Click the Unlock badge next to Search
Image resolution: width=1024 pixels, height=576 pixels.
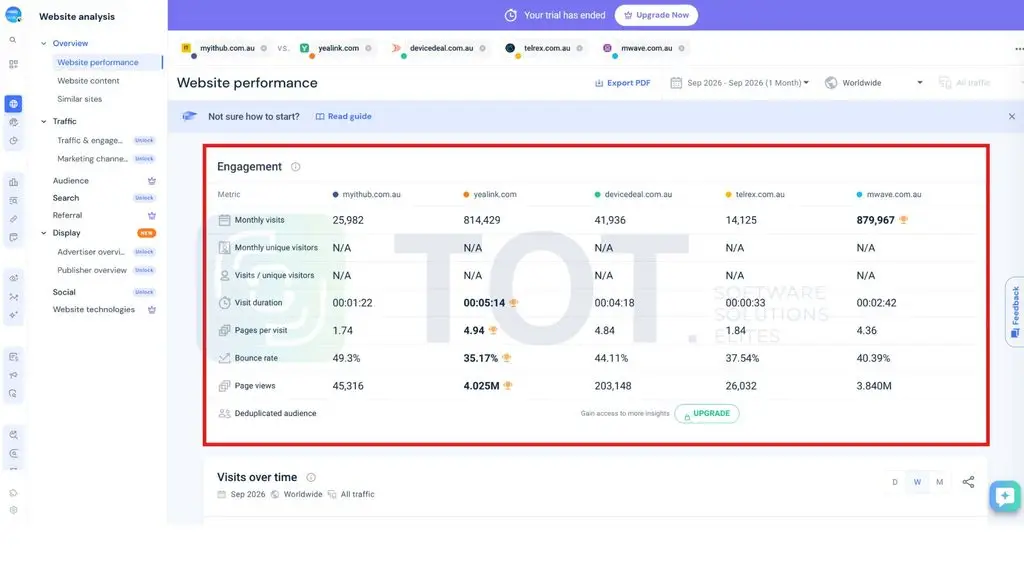point(144,198)
